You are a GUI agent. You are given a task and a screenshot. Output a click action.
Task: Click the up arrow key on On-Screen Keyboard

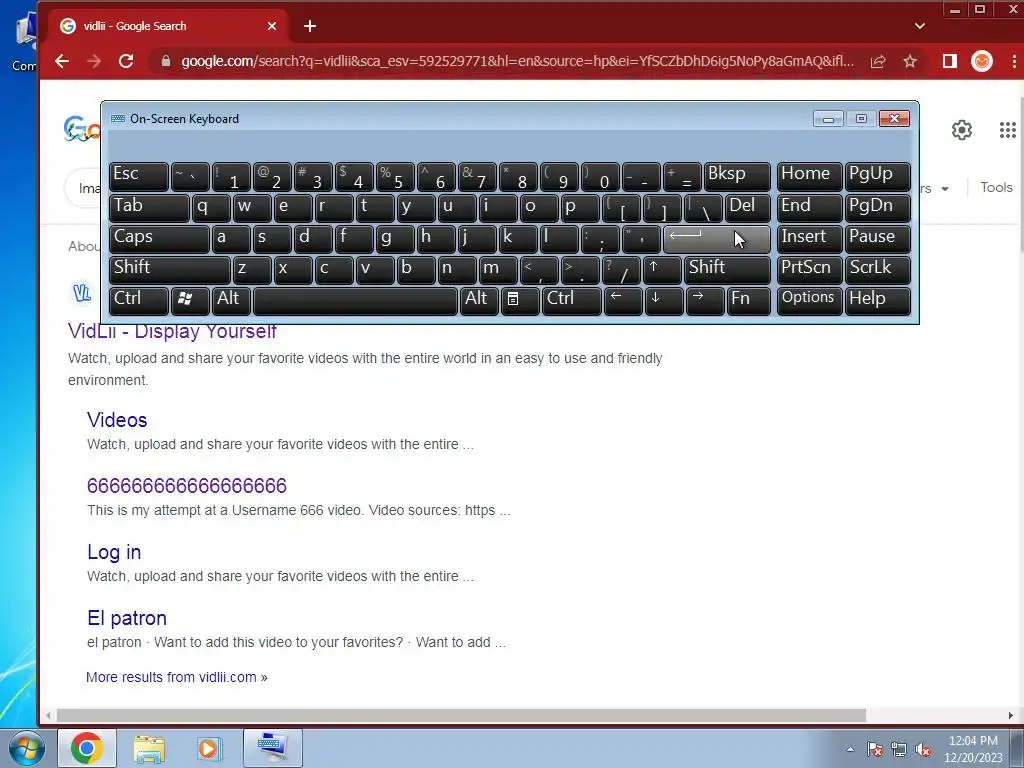coord(662,269)
